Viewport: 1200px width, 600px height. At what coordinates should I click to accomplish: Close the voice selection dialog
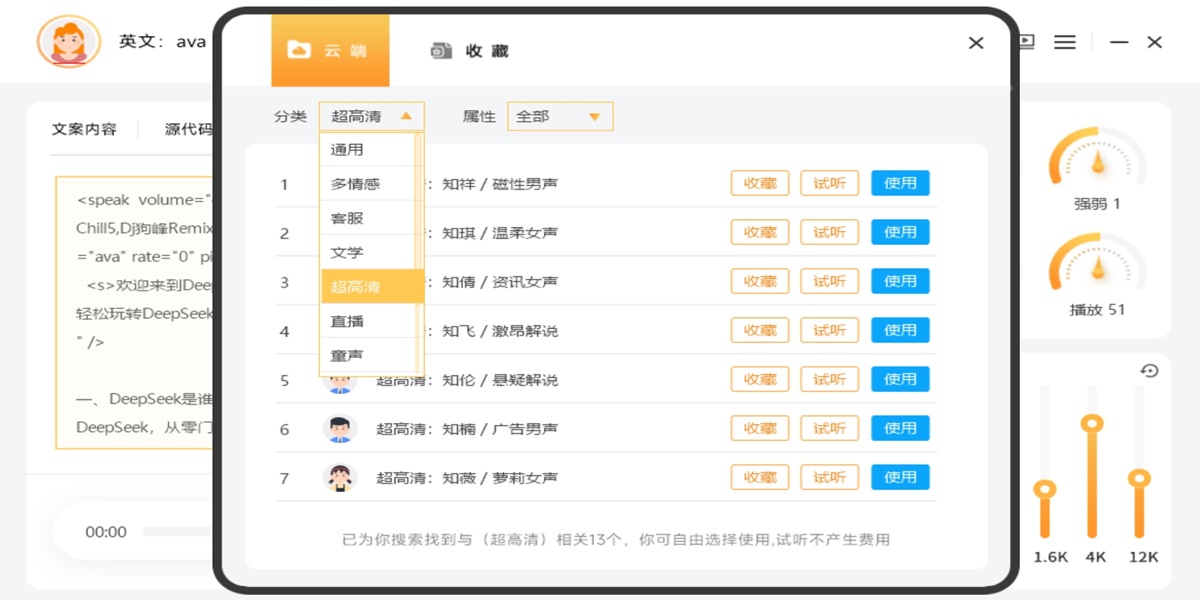tap(976, 43)
